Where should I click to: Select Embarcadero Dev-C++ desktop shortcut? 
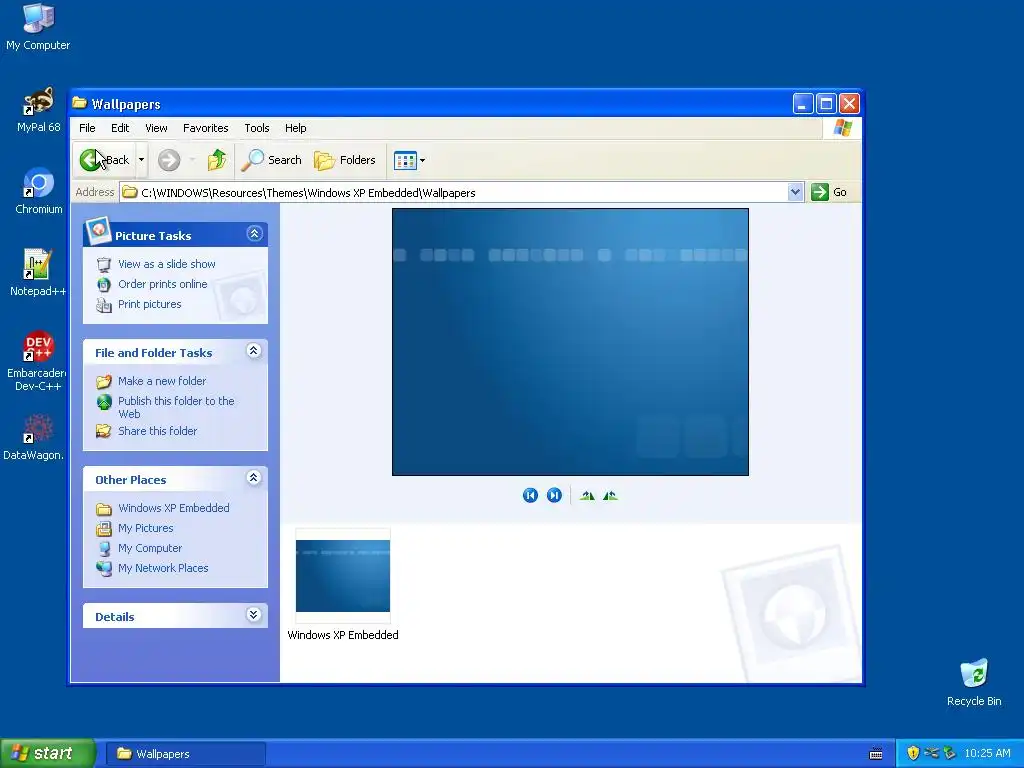(37, 361)
